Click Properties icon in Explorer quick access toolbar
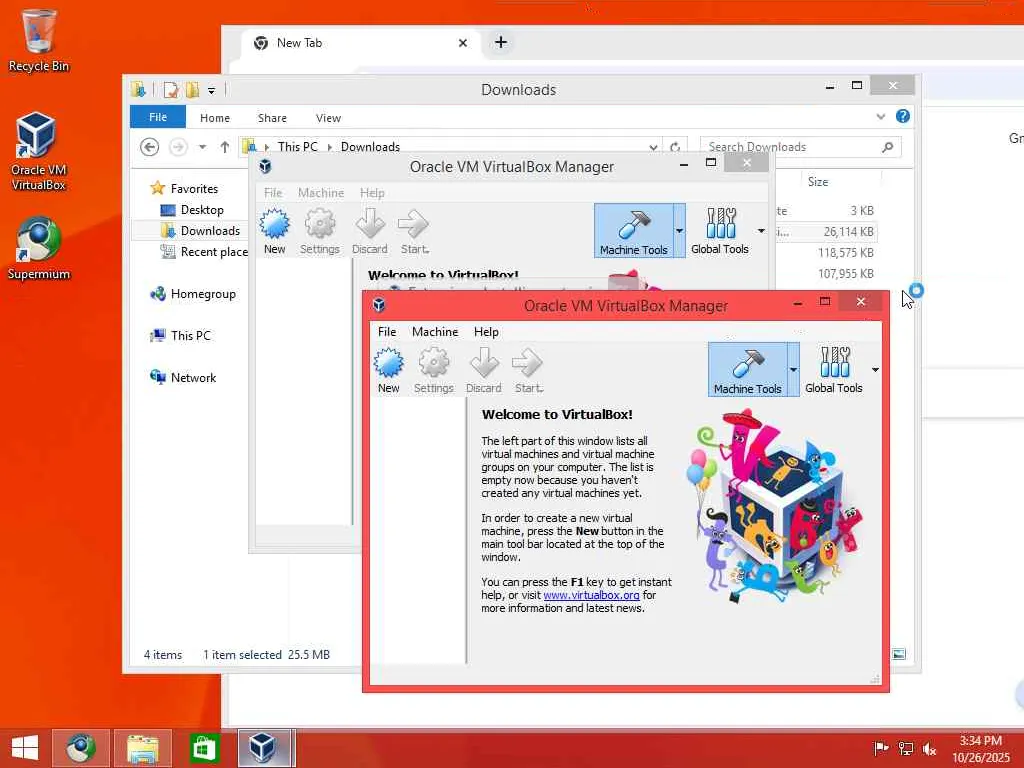1024x768 pixels. point(171,89)
